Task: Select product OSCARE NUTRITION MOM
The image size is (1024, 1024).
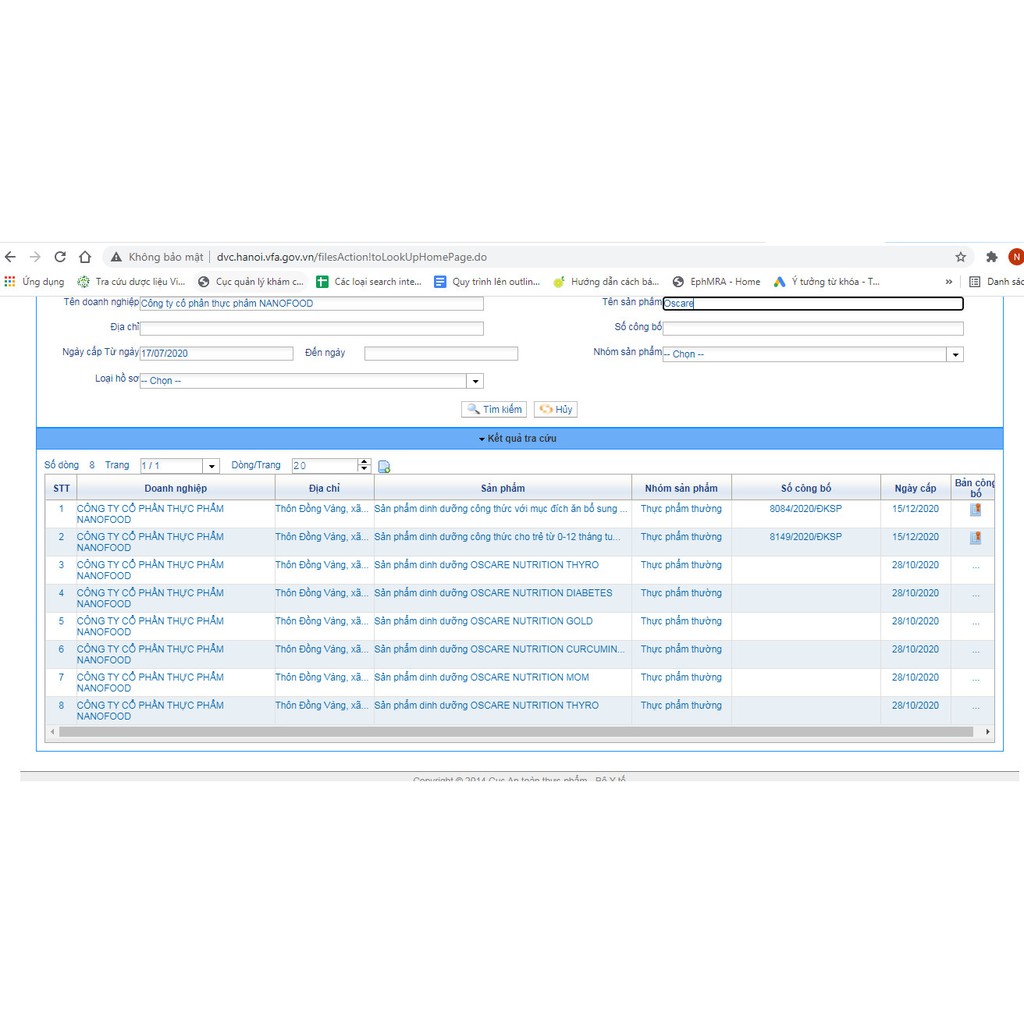Action: (x=481, y=677)
